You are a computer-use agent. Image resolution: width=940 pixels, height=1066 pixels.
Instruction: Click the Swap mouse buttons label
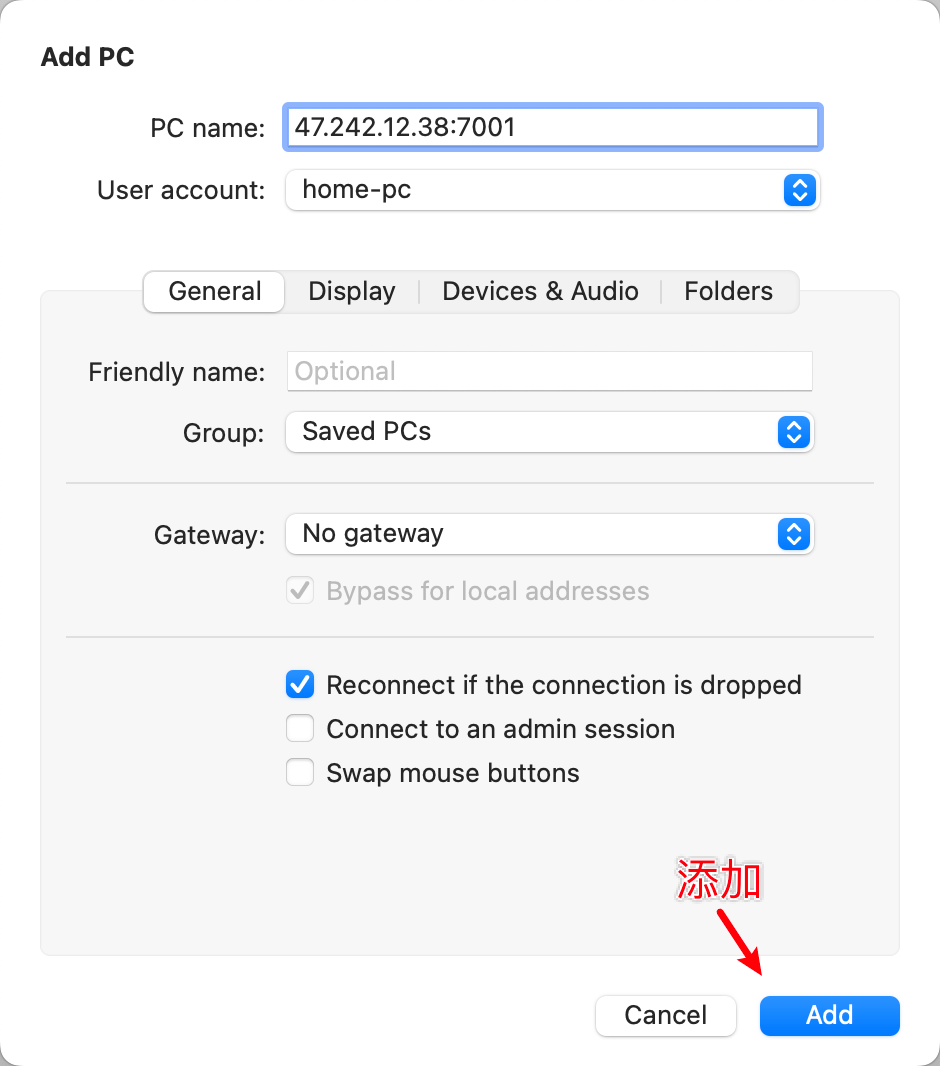point(453,773)
